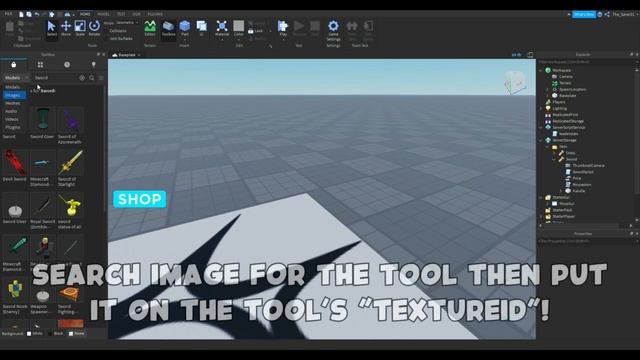Screen dimensions: 640x360
Task: Select ThumbnailCamera in Explorer
Action: click(585, 165)
